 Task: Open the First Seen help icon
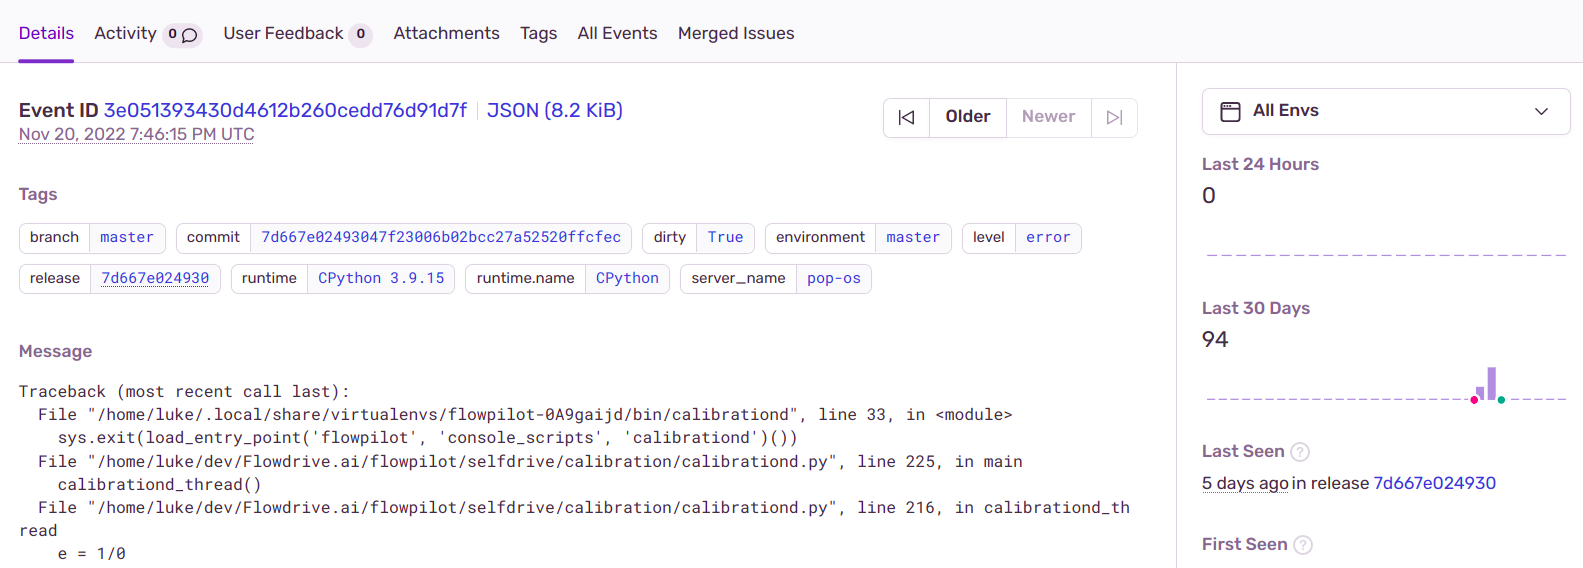click(x=1303, y=545)
